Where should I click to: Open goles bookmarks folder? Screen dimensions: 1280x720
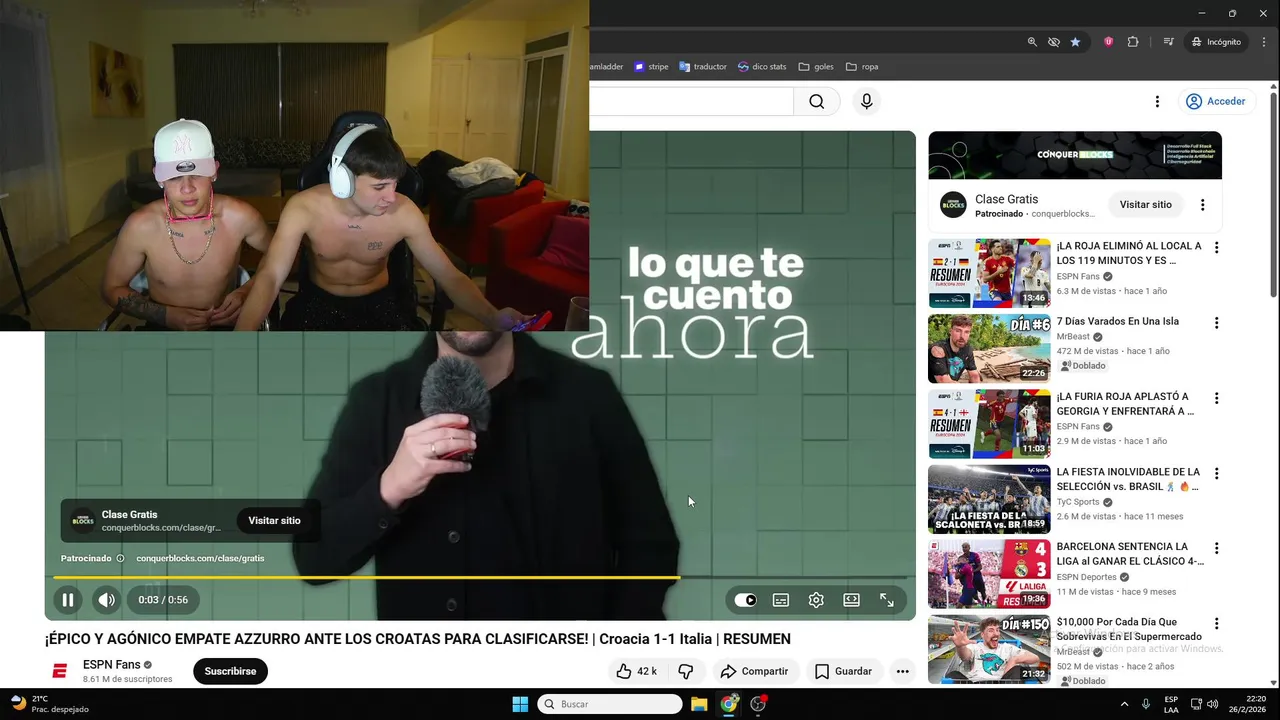coord(816,67)
